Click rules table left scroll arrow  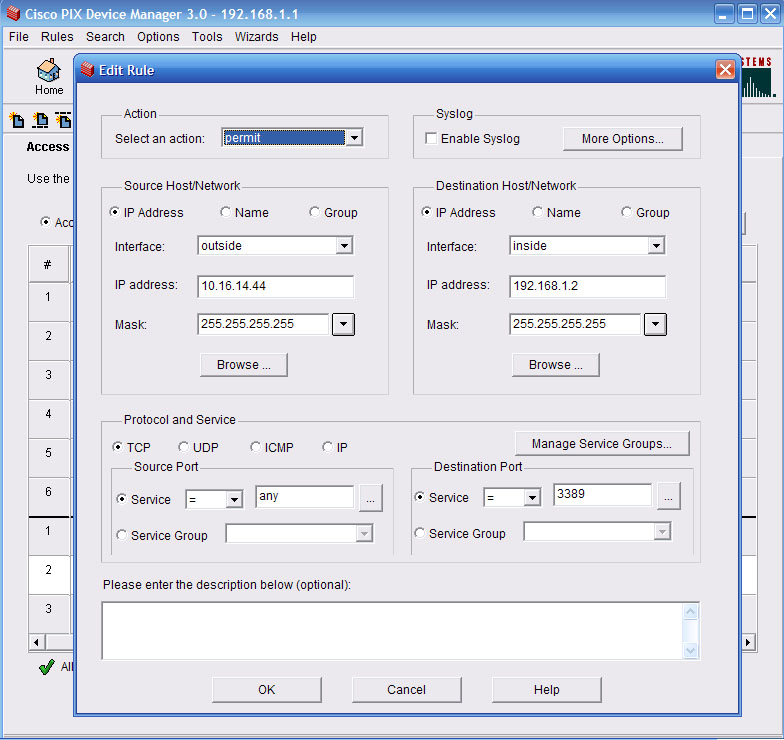click(36, 642)
